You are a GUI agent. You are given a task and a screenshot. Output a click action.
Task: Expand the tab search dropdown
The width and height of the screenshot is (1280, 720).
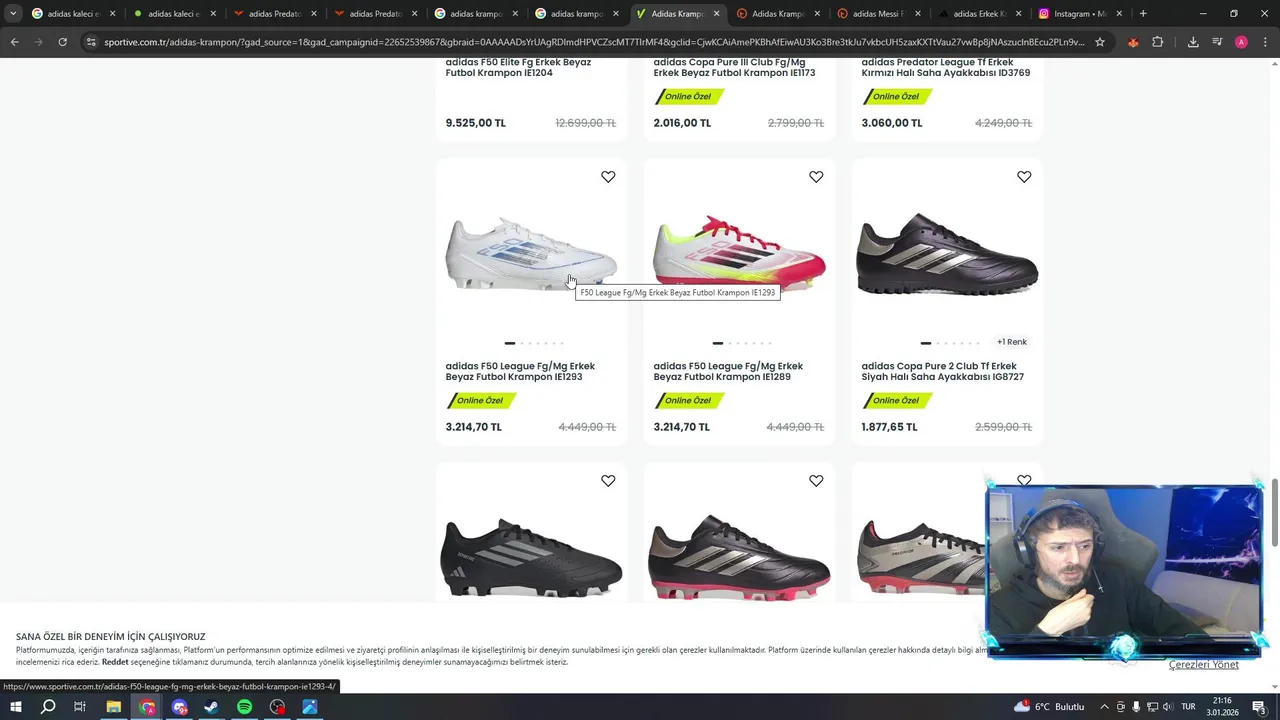coord(13,14)
